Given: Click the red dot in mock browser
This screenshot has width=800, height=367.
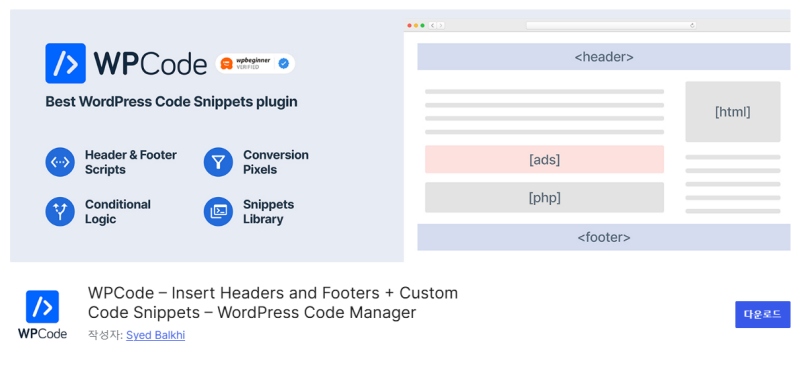Looking at the screenshot, I should (x=409, y=25).
